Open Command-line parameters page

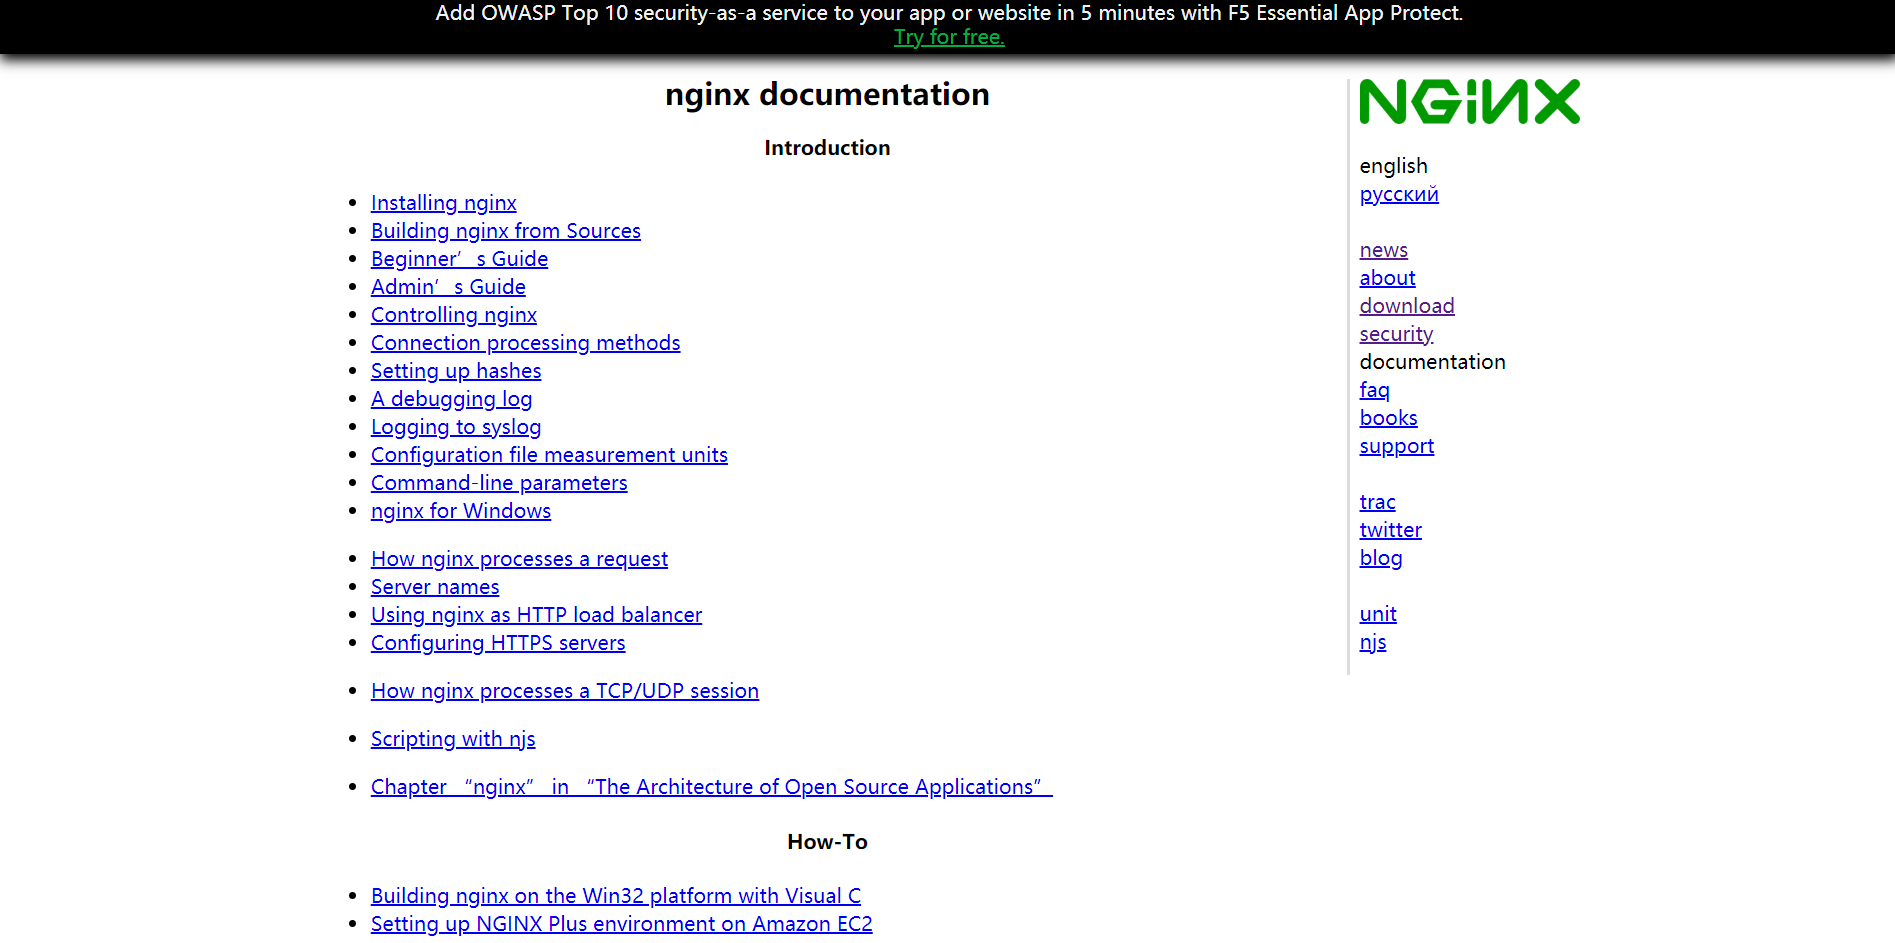499,482
